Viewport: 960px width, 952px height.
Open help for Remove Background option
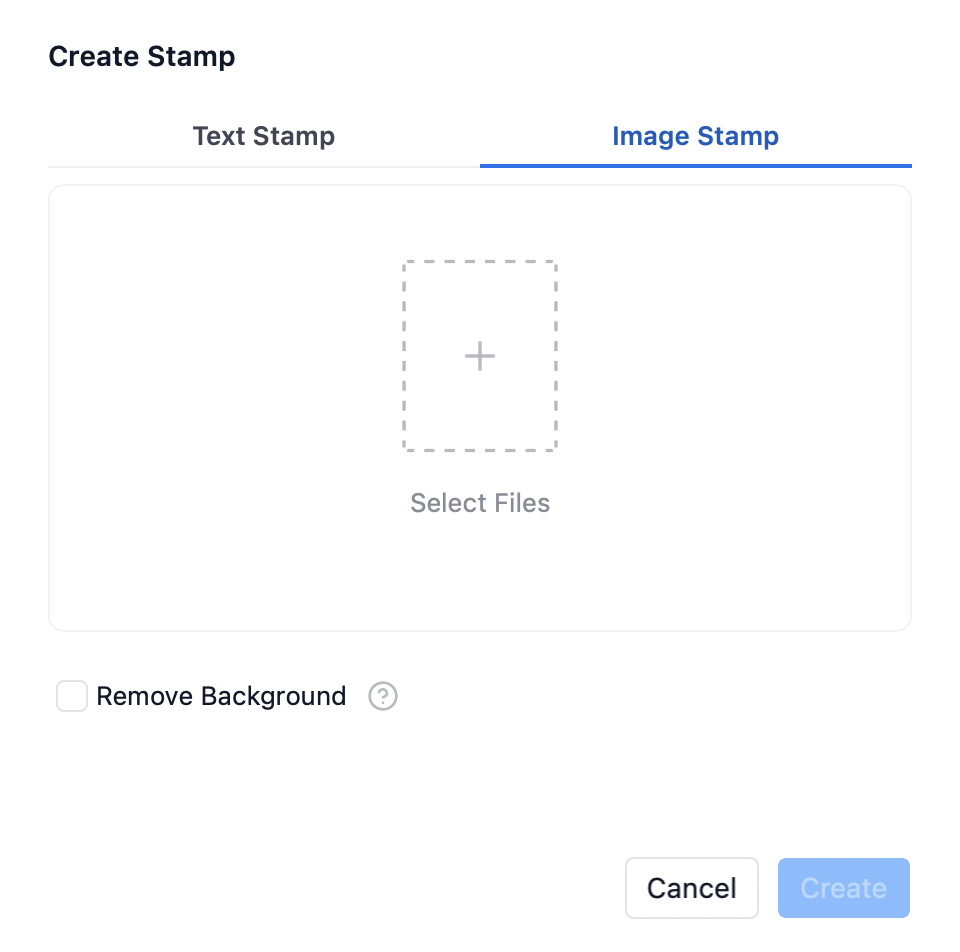(x=383, y=696)
